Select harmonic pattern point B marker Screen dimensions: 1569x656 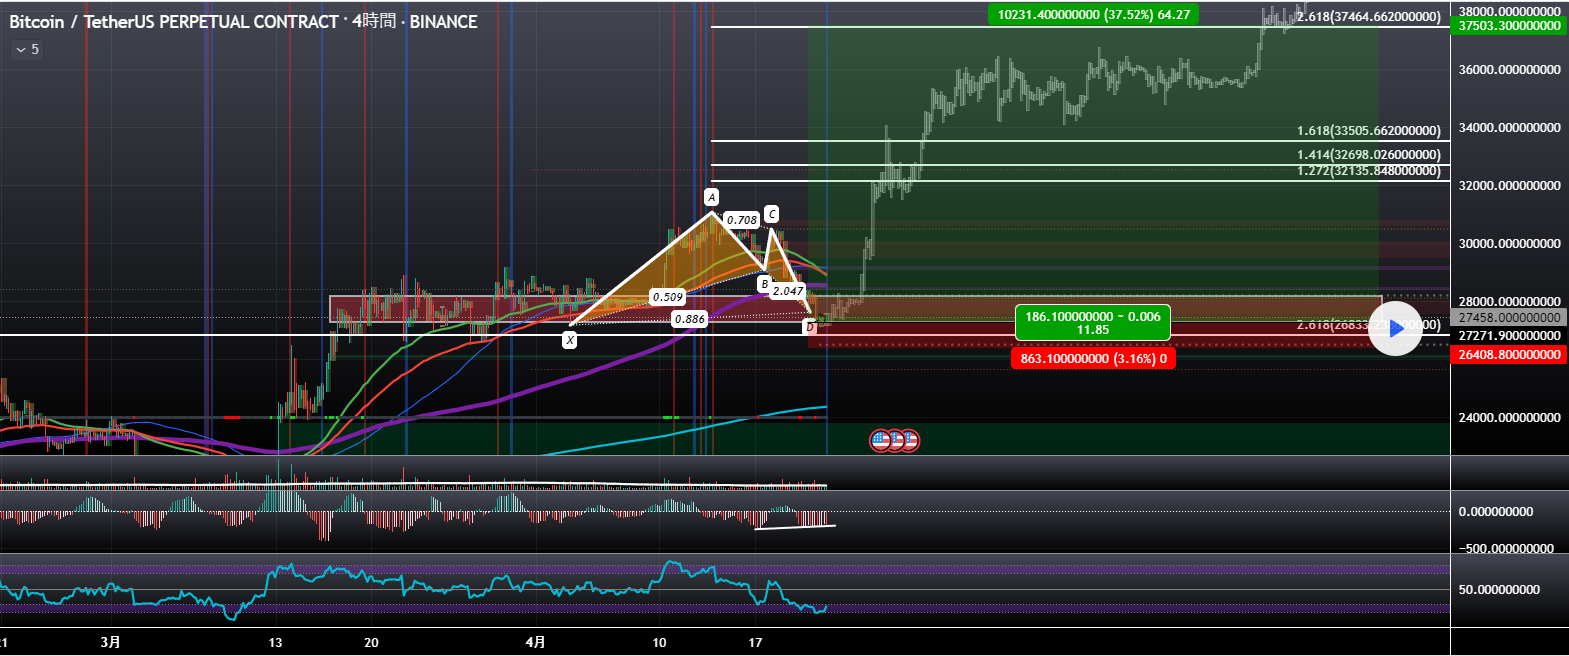pyautogui.click(x=764, y=284)
